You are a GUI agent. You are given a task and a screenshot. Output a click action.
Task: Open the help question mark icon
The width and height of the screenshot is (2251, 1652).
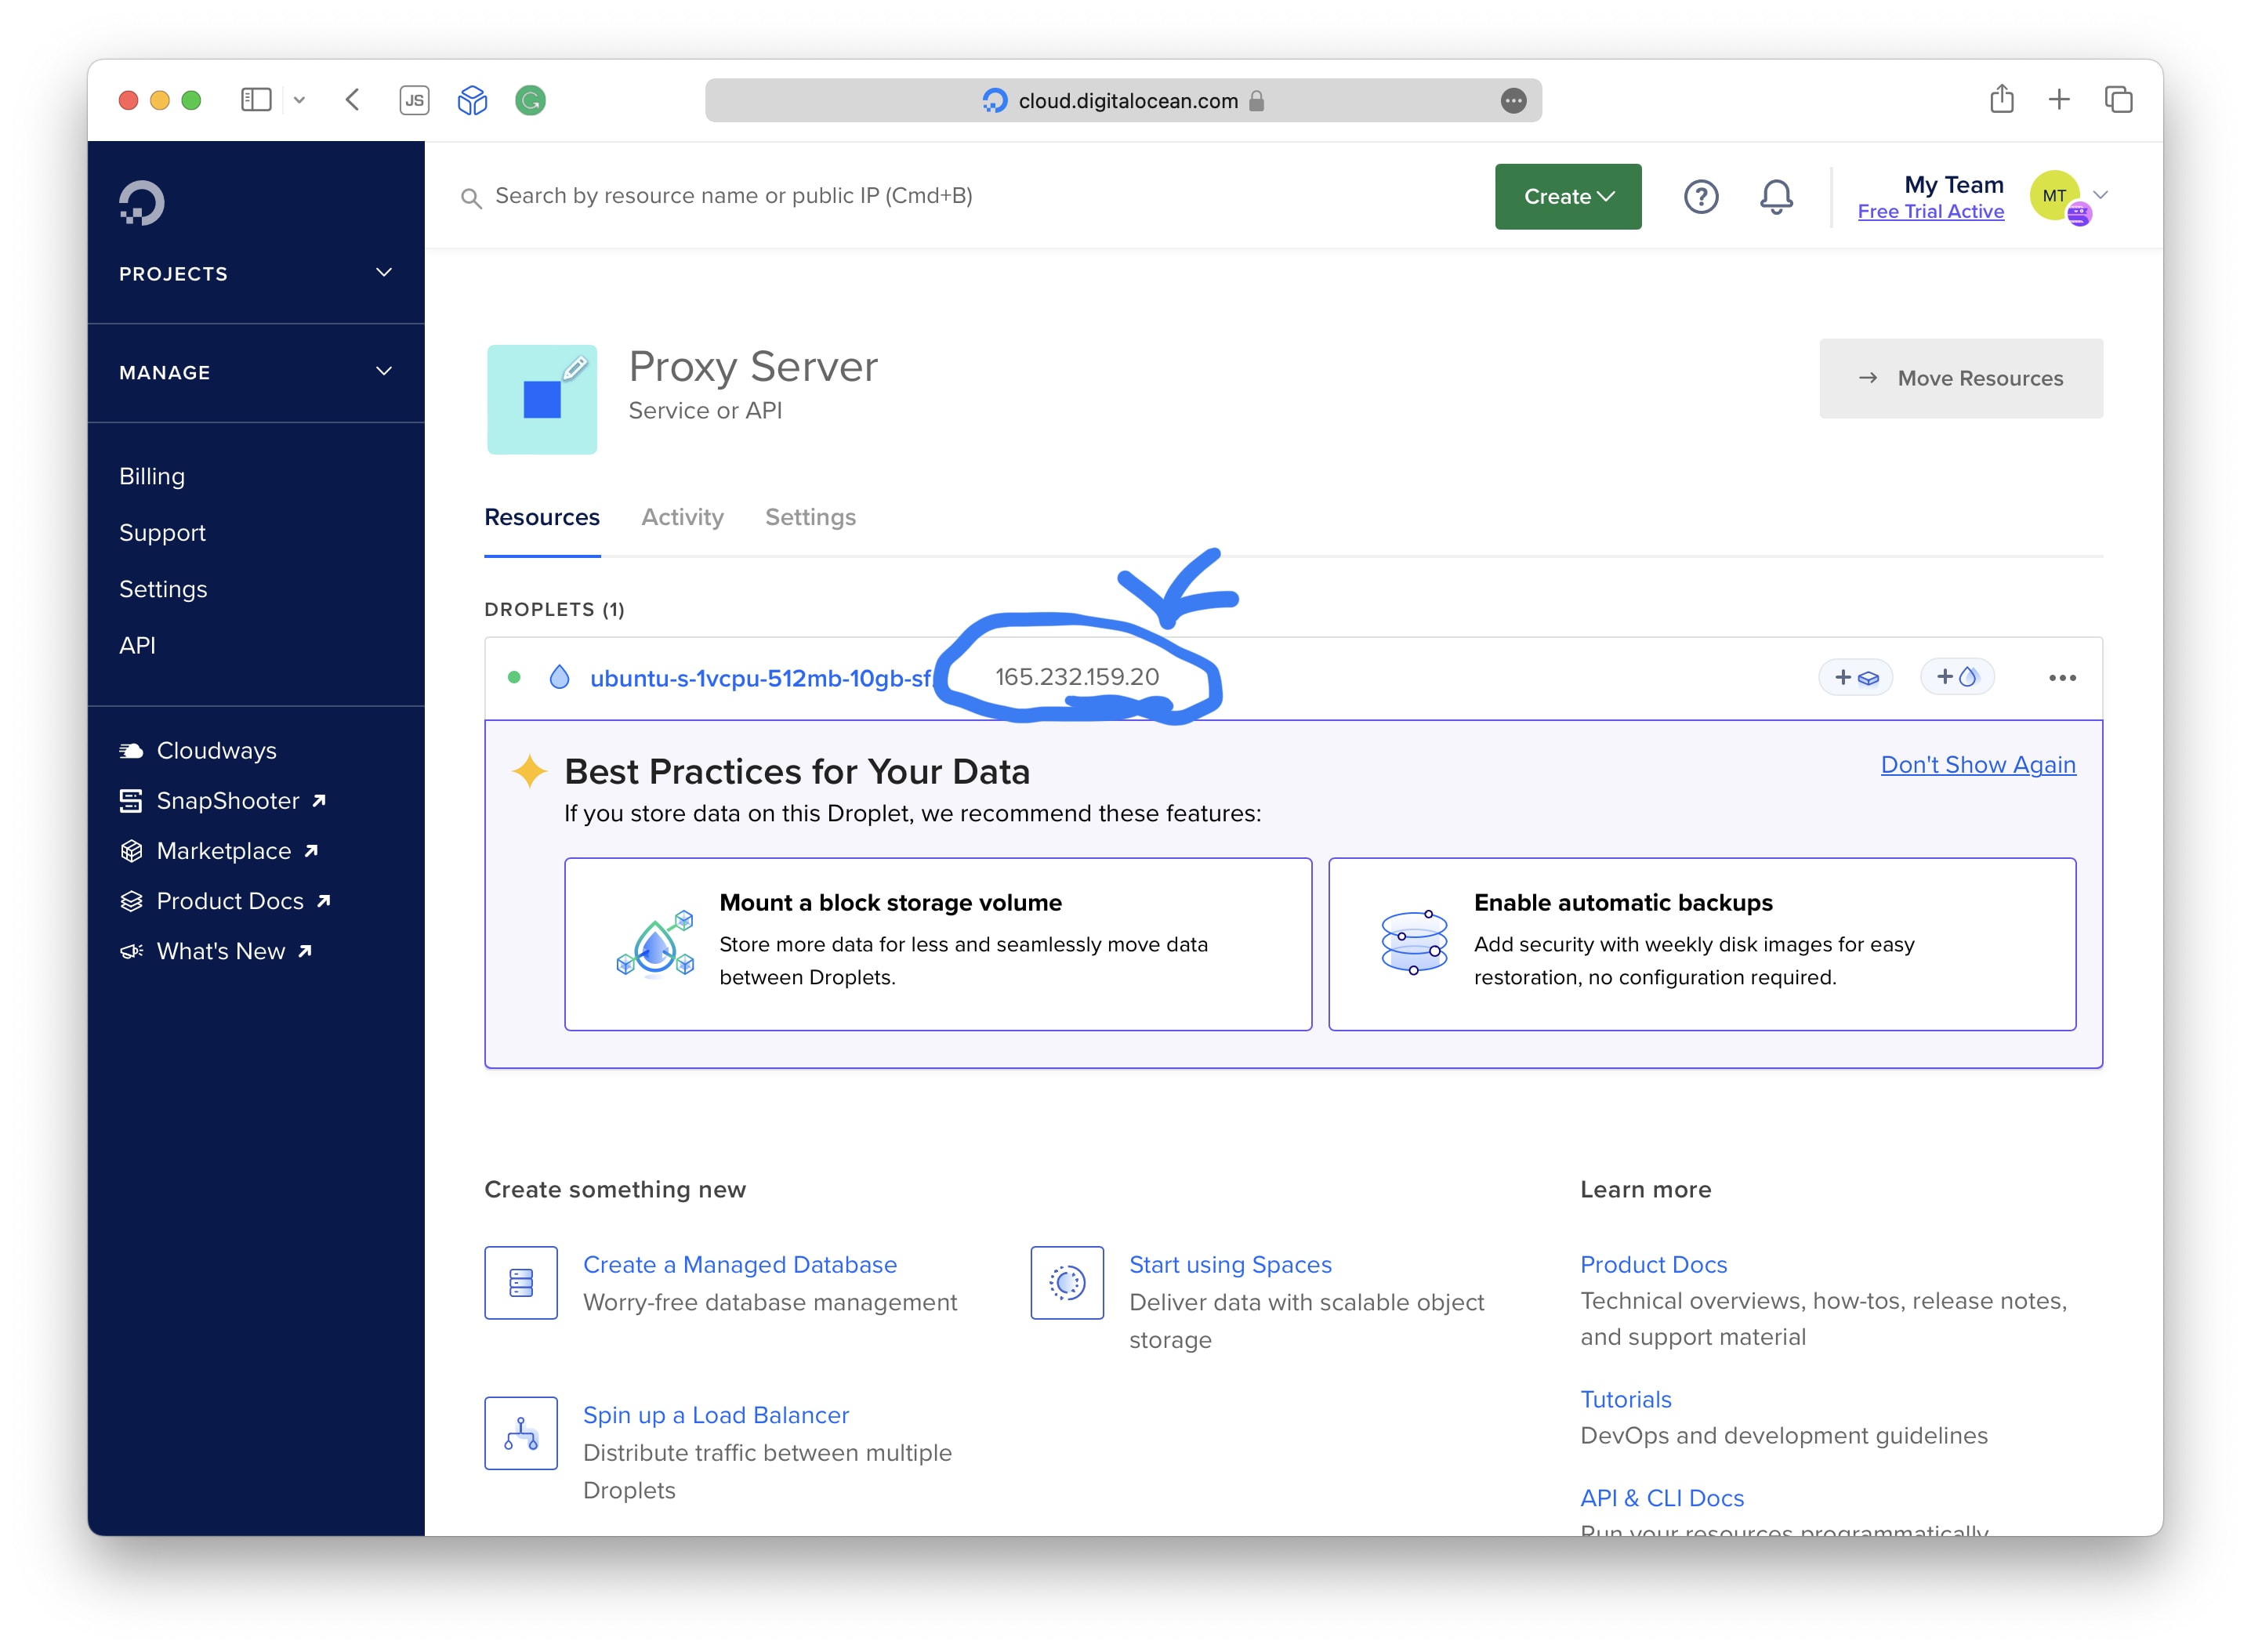(x=1700, y=196)
